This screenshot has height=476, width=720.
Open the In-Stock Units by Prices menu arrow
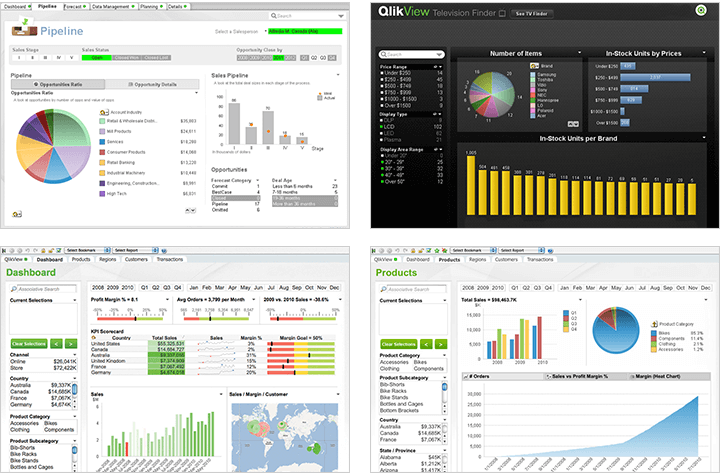point(704,53)
